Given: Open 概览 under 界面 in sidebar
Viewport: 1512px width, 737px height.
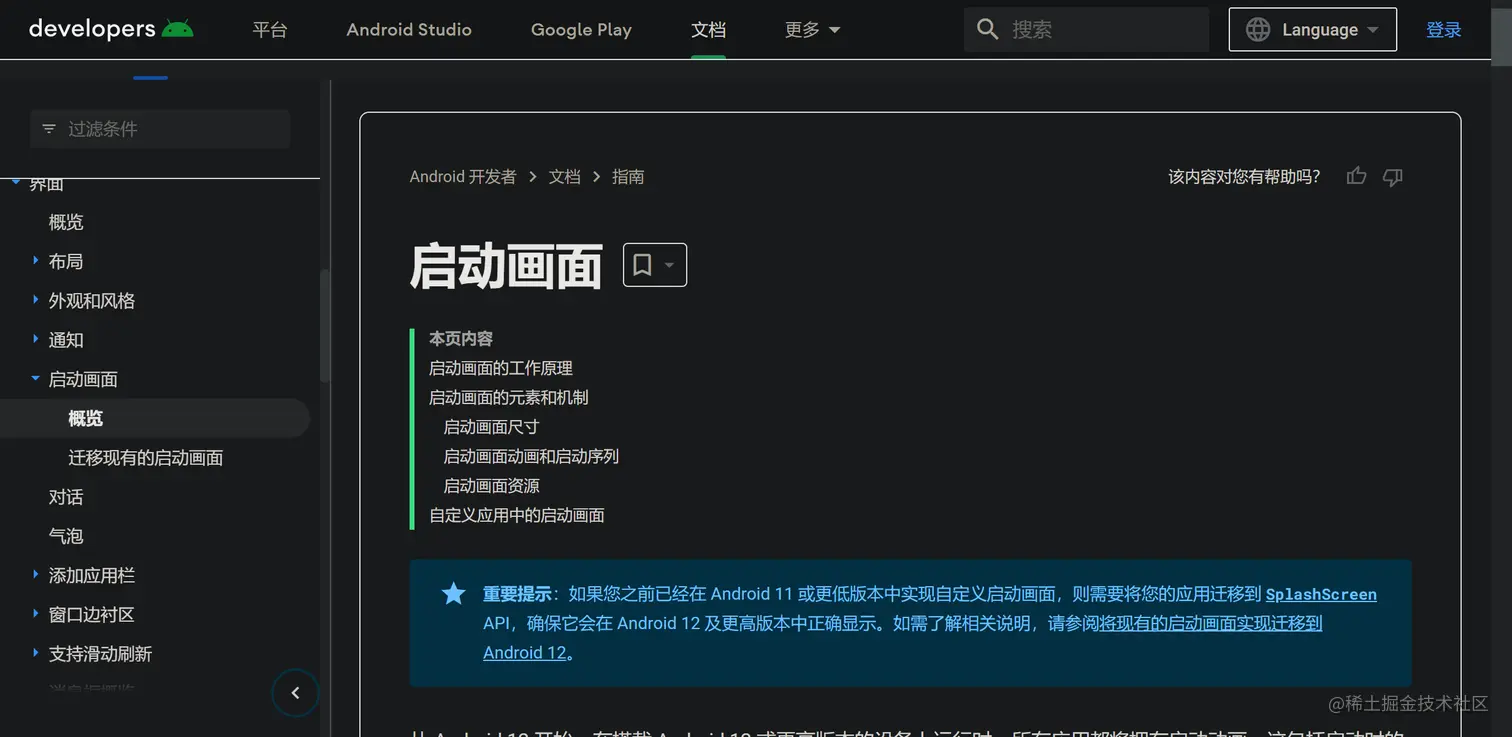Looking at the screenshot, I should coord(66,222).
